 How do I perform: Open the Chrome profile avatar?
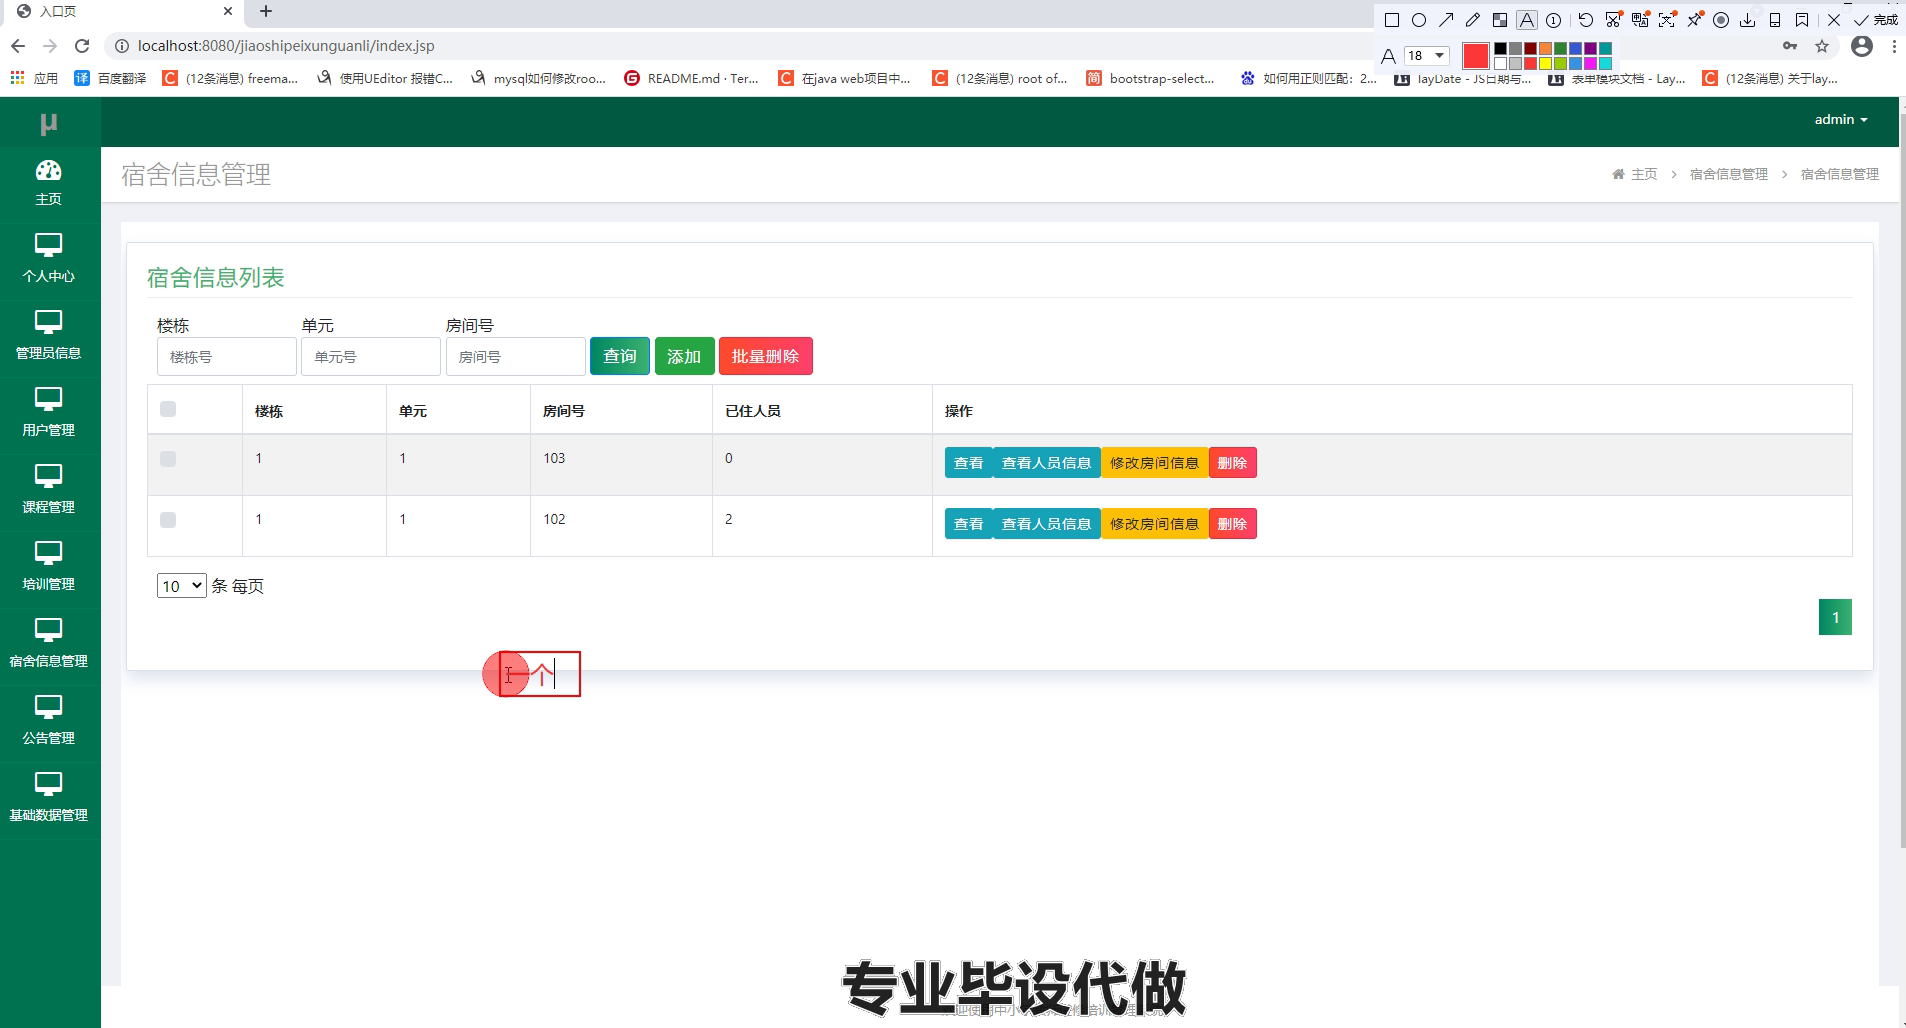[x=1862, y=46]
